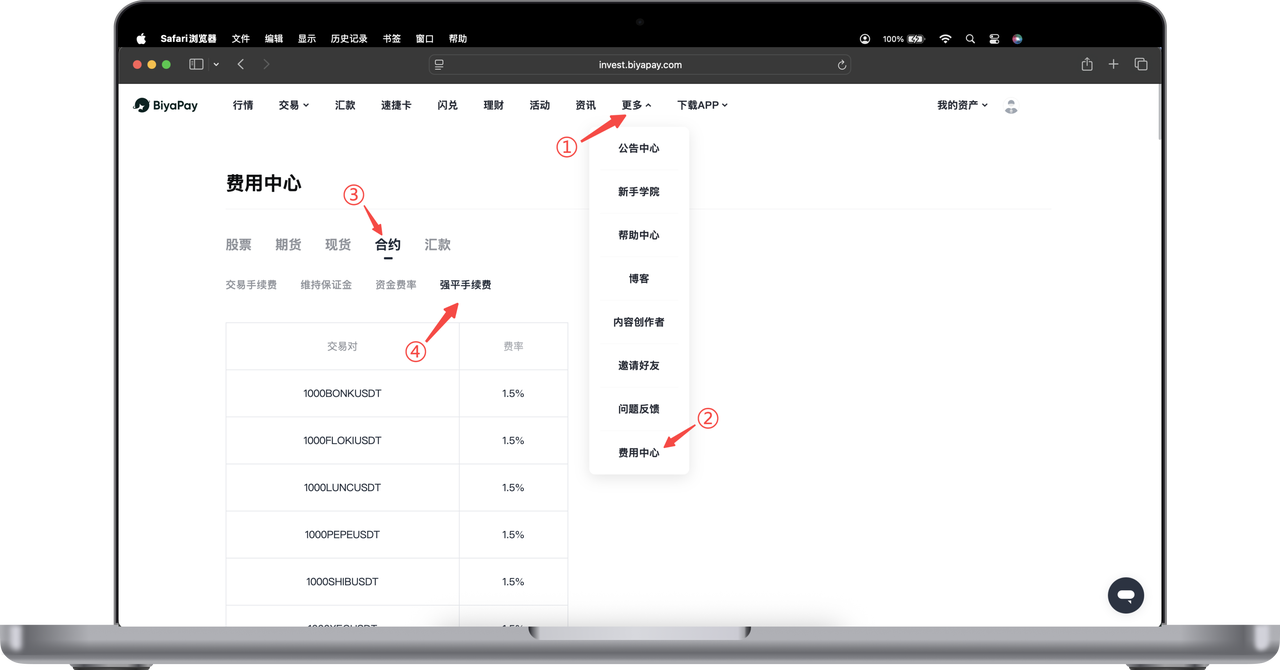Viewport: 1280px width, 670px height.
Task: Click the user profile avatar icon
Action: pyautogui.click(x=1011, y=106)
